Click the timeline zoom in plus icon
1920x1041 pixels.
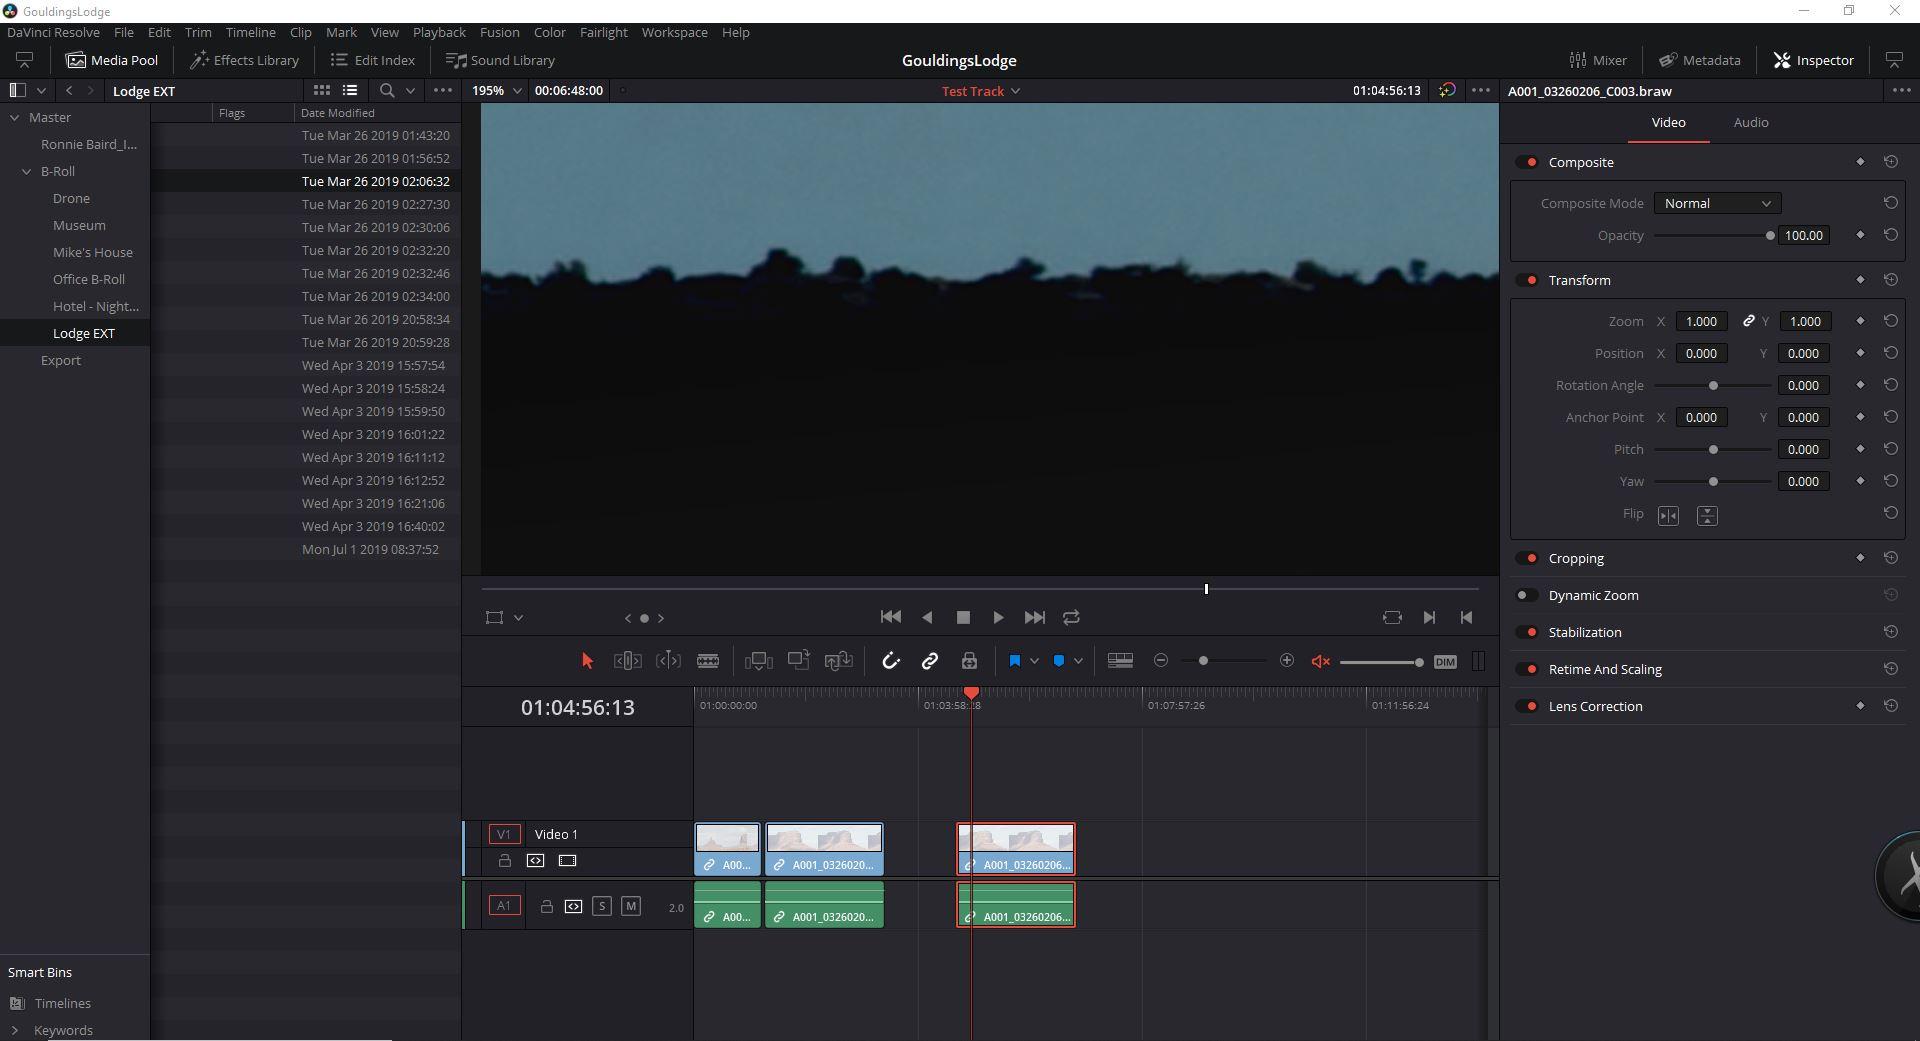(x=1287, y=661)
